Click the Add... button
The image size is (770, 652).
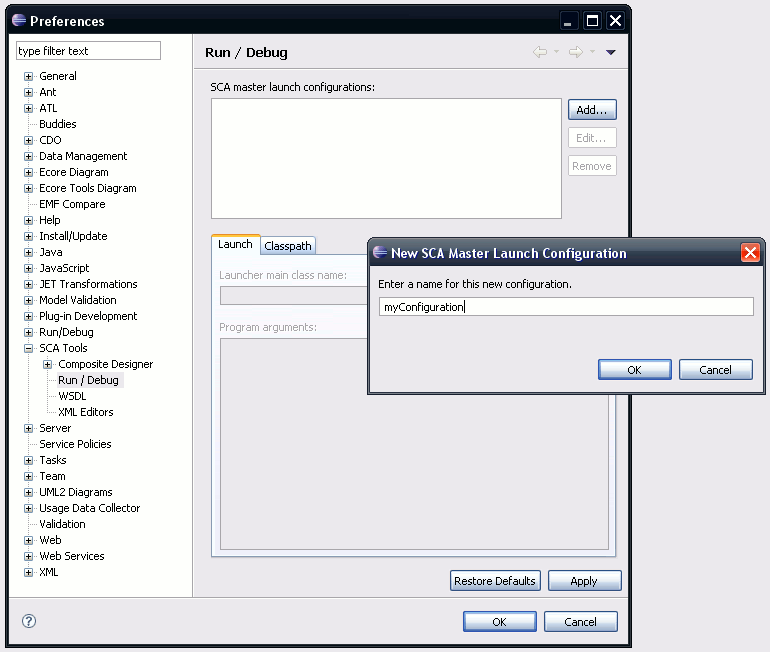[x=592, y=109]
